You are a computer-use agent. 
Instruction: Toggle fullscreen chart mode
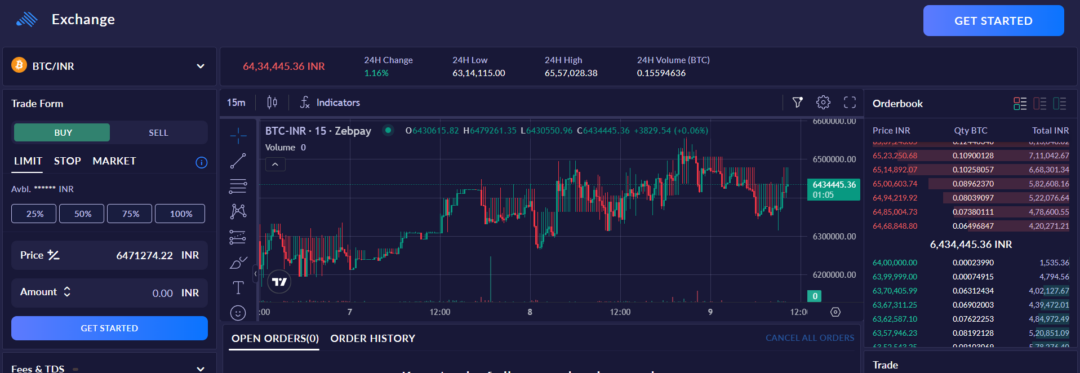click(850, 103)
